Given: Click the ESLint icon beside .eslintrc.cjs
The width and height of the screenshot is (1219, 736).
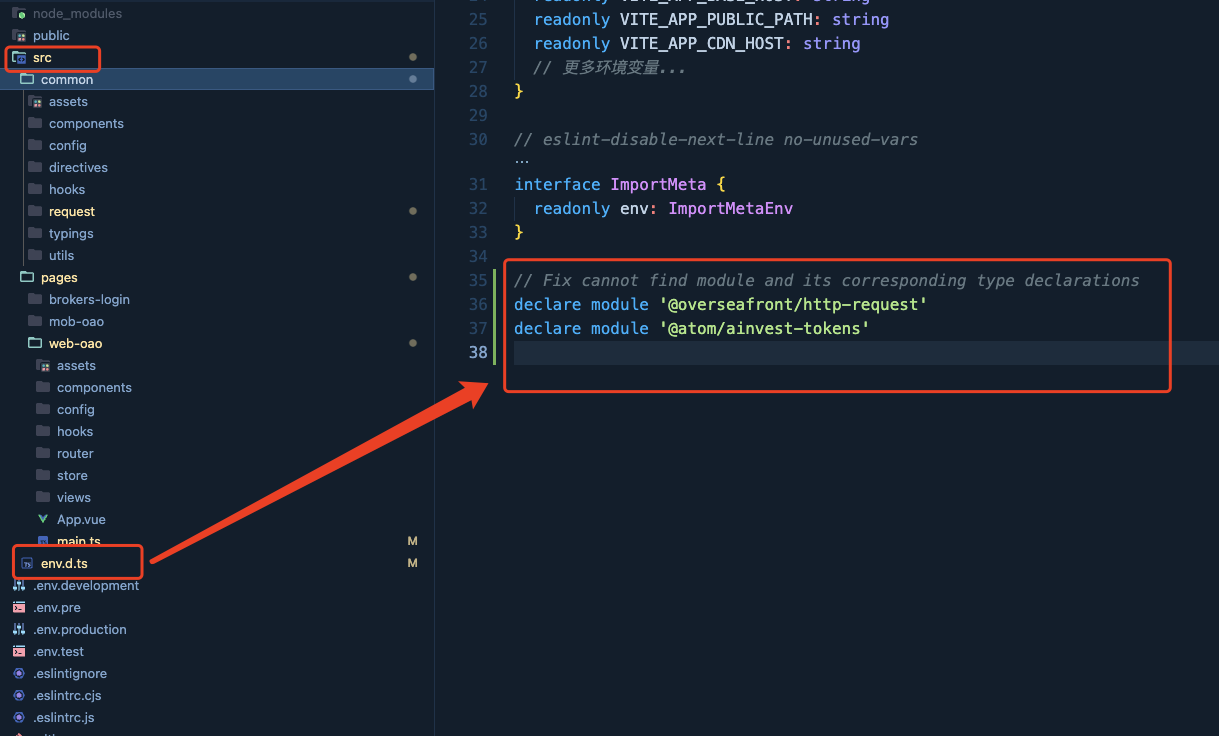Looking at the screenshot, I should pos(19,695).
